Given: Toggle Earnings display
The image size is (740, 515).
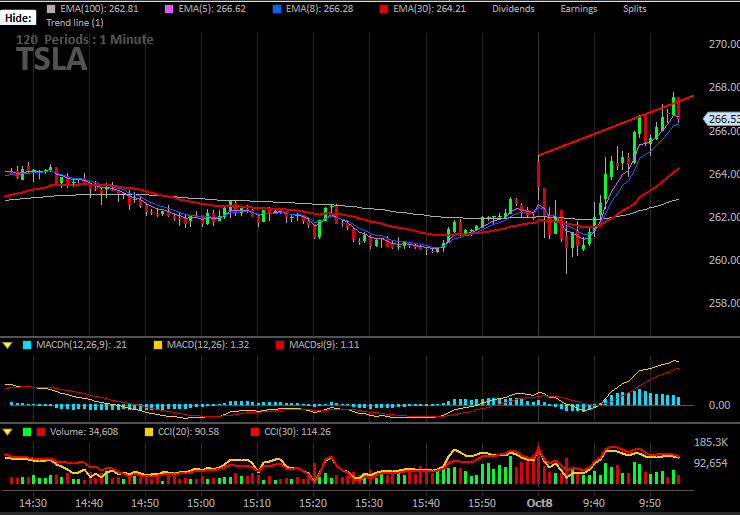Looking at the screenshot, I should coord(579,9).
